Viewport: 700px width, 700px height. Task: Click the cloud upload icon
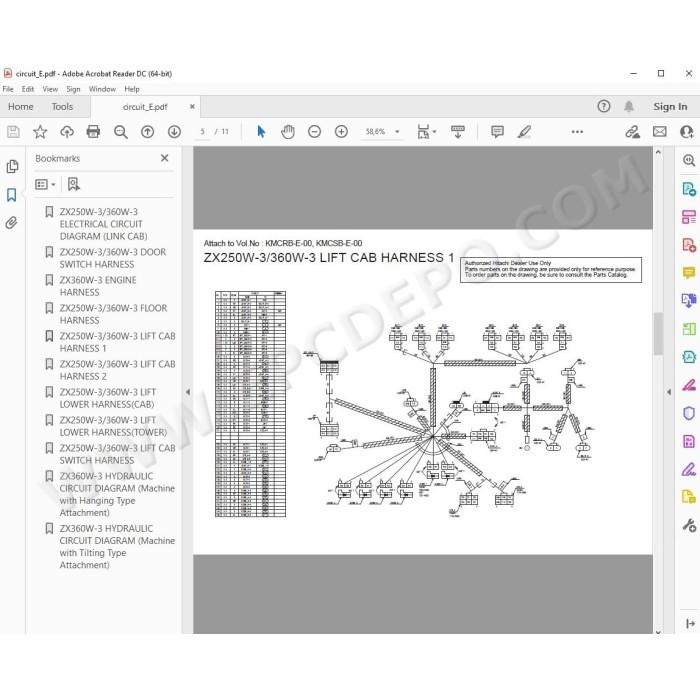(x=67, y=132)
